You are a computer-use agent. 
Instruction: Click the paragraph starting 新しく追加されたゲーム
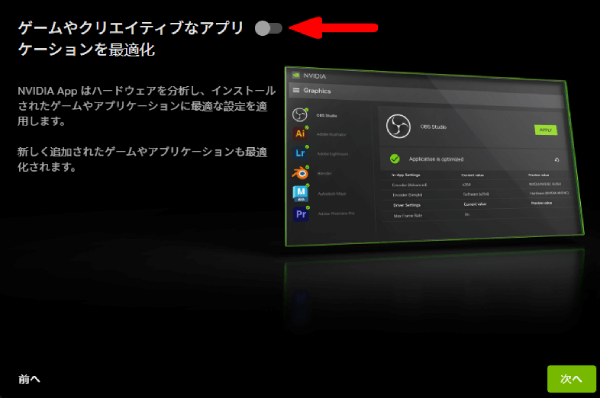[x=142, y=159]
